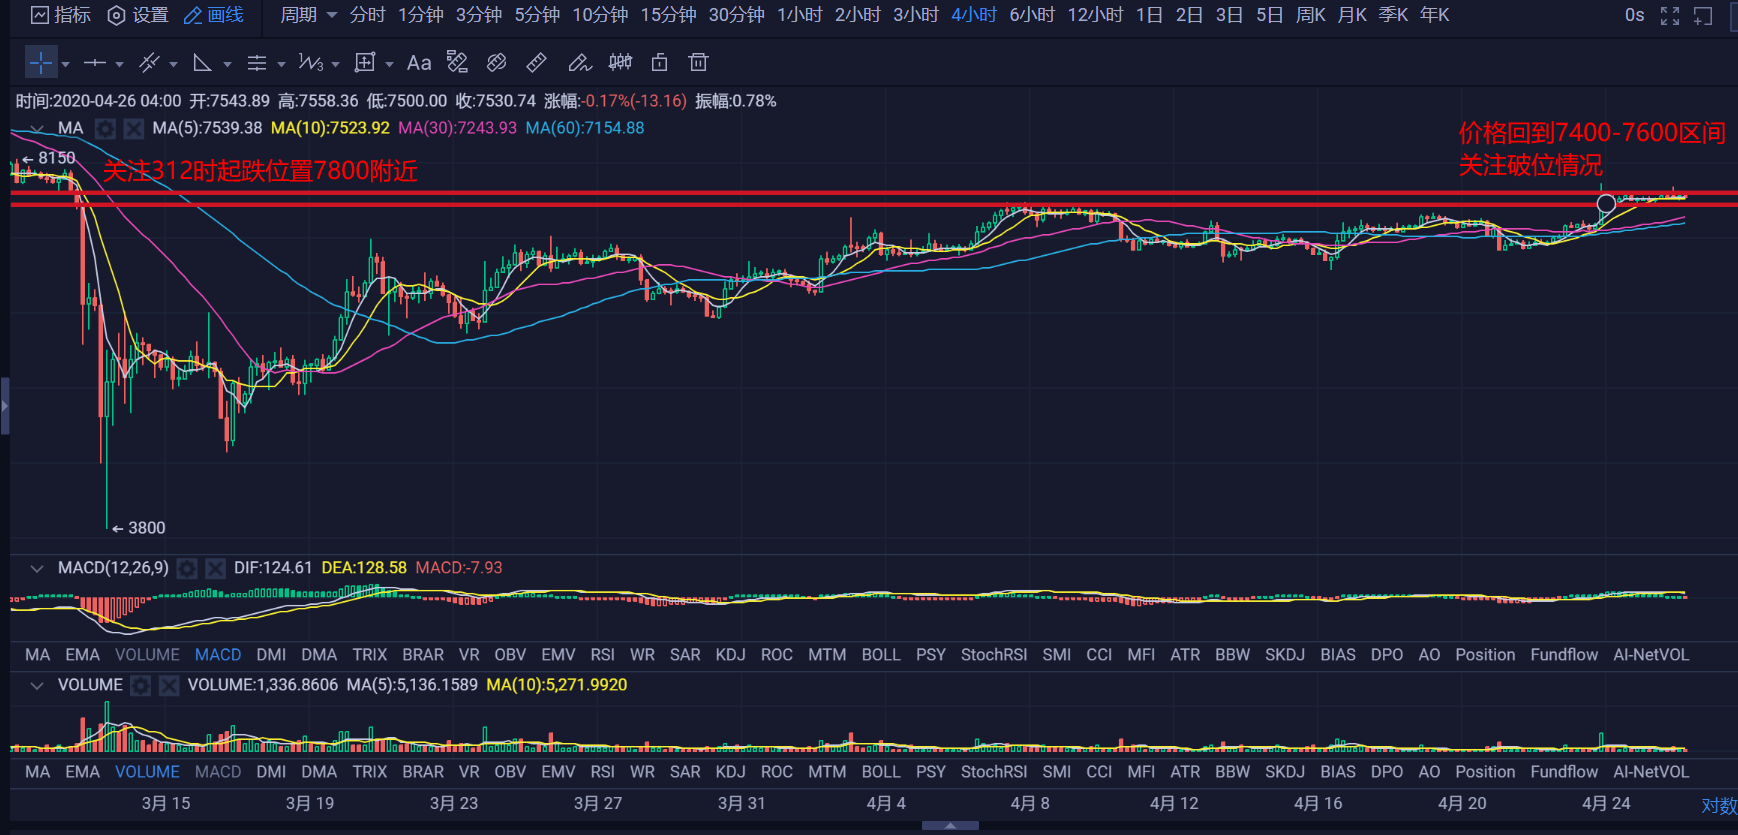Click the DEA:128.58 value label

pos(364,568)
